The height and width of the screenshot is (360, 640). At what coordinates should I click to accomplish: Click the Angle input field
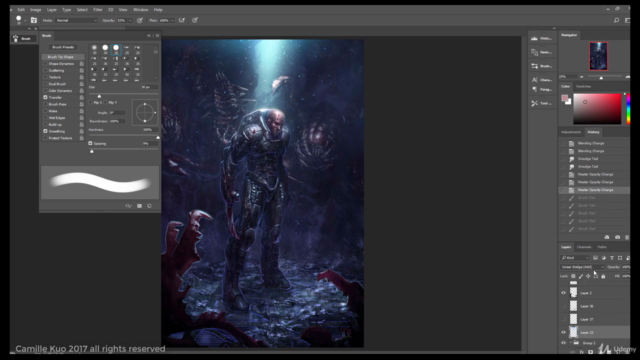click(x=117, y=113)
